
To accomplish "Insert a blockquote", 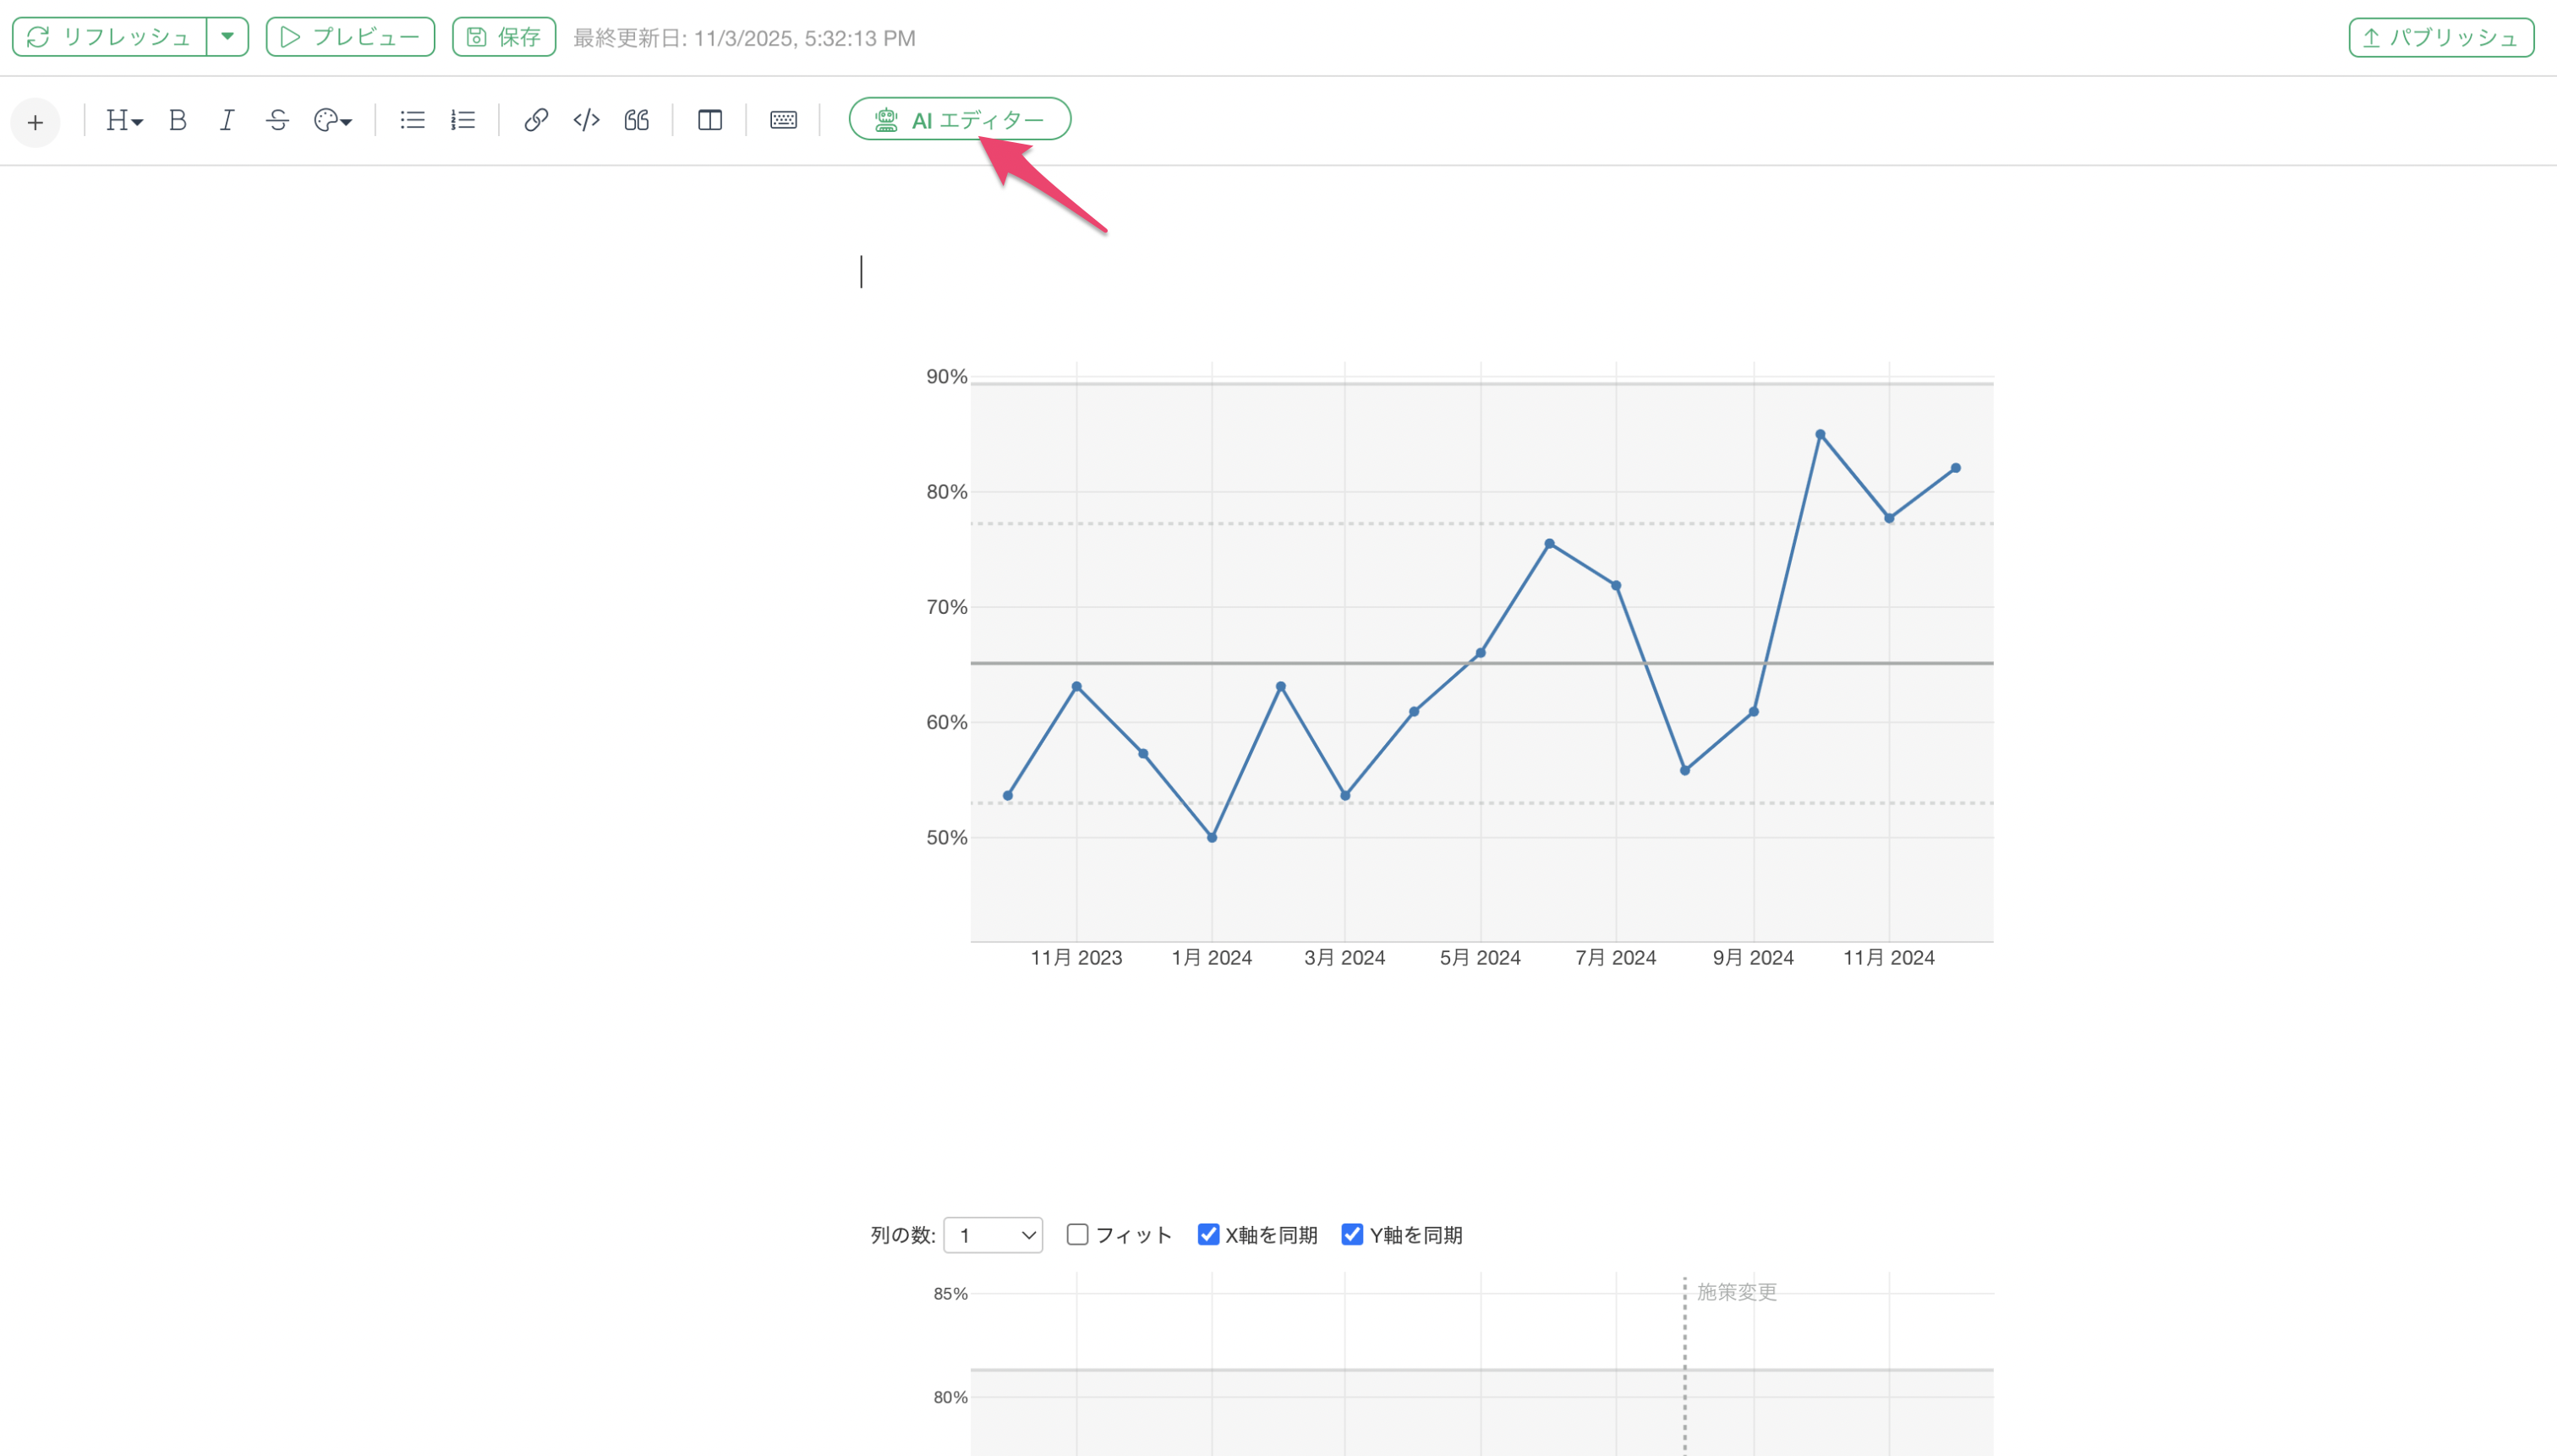I will coord(637,120).
